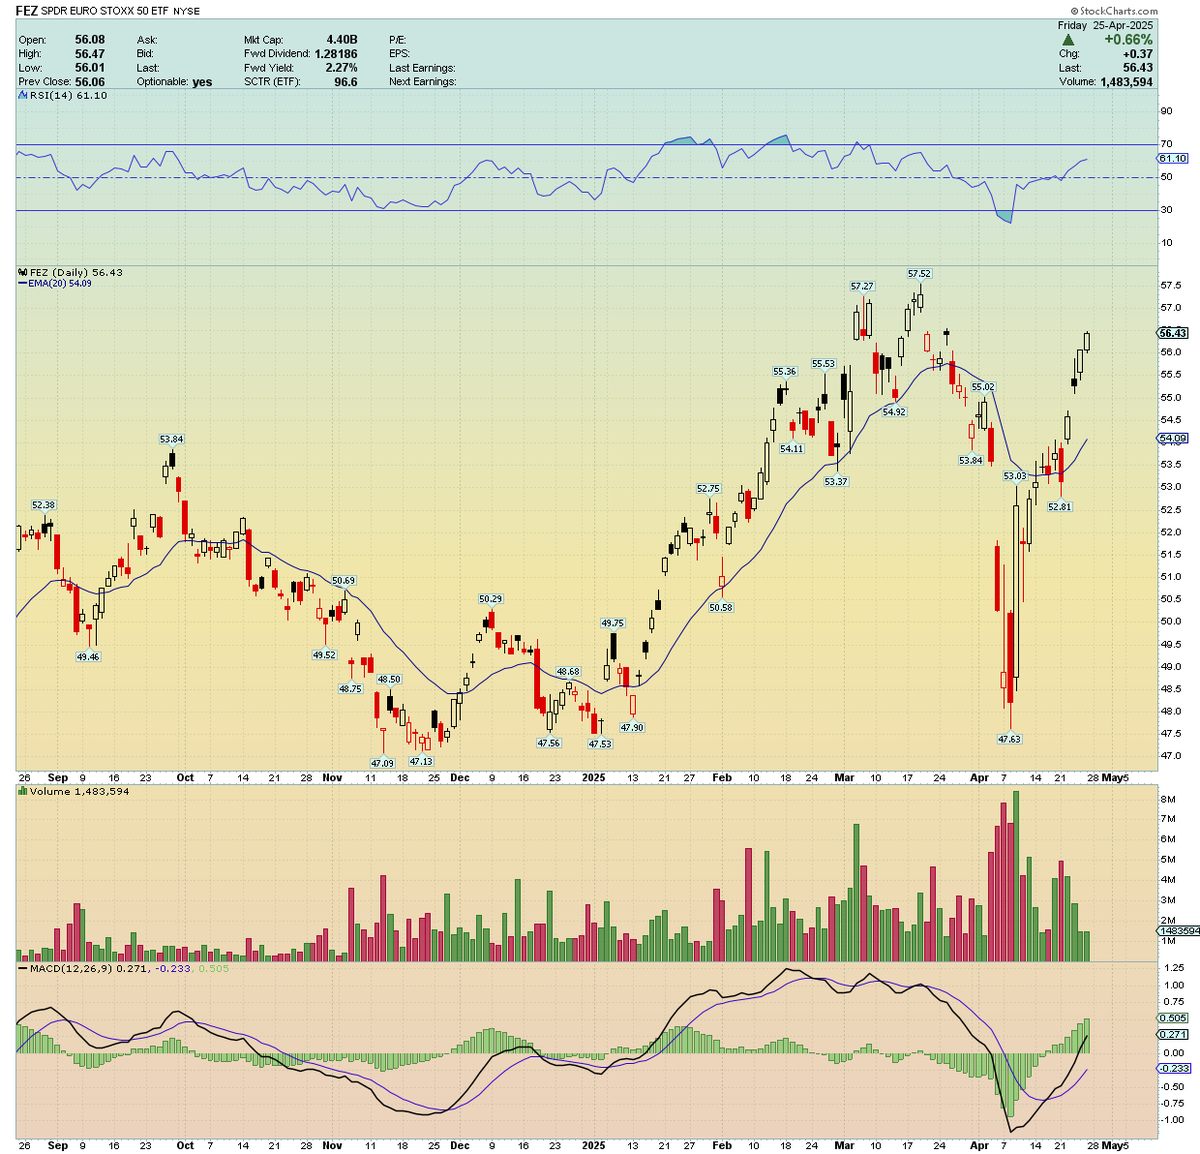The height and width of the screenshot is (1154, 1200).
Task: Click the Fwd Dividend value 1.28186
Action: pos(336,54)
